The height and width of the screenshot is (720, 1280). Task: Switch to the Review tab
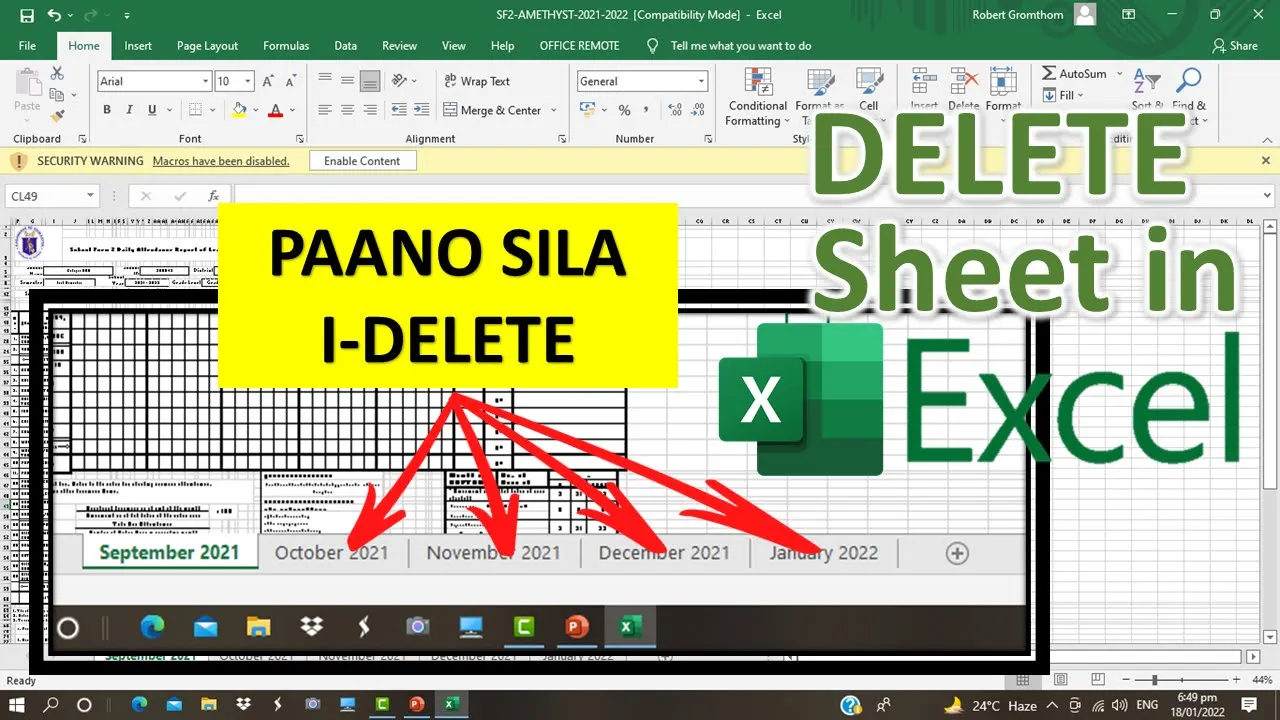click(x=399, y=46)
